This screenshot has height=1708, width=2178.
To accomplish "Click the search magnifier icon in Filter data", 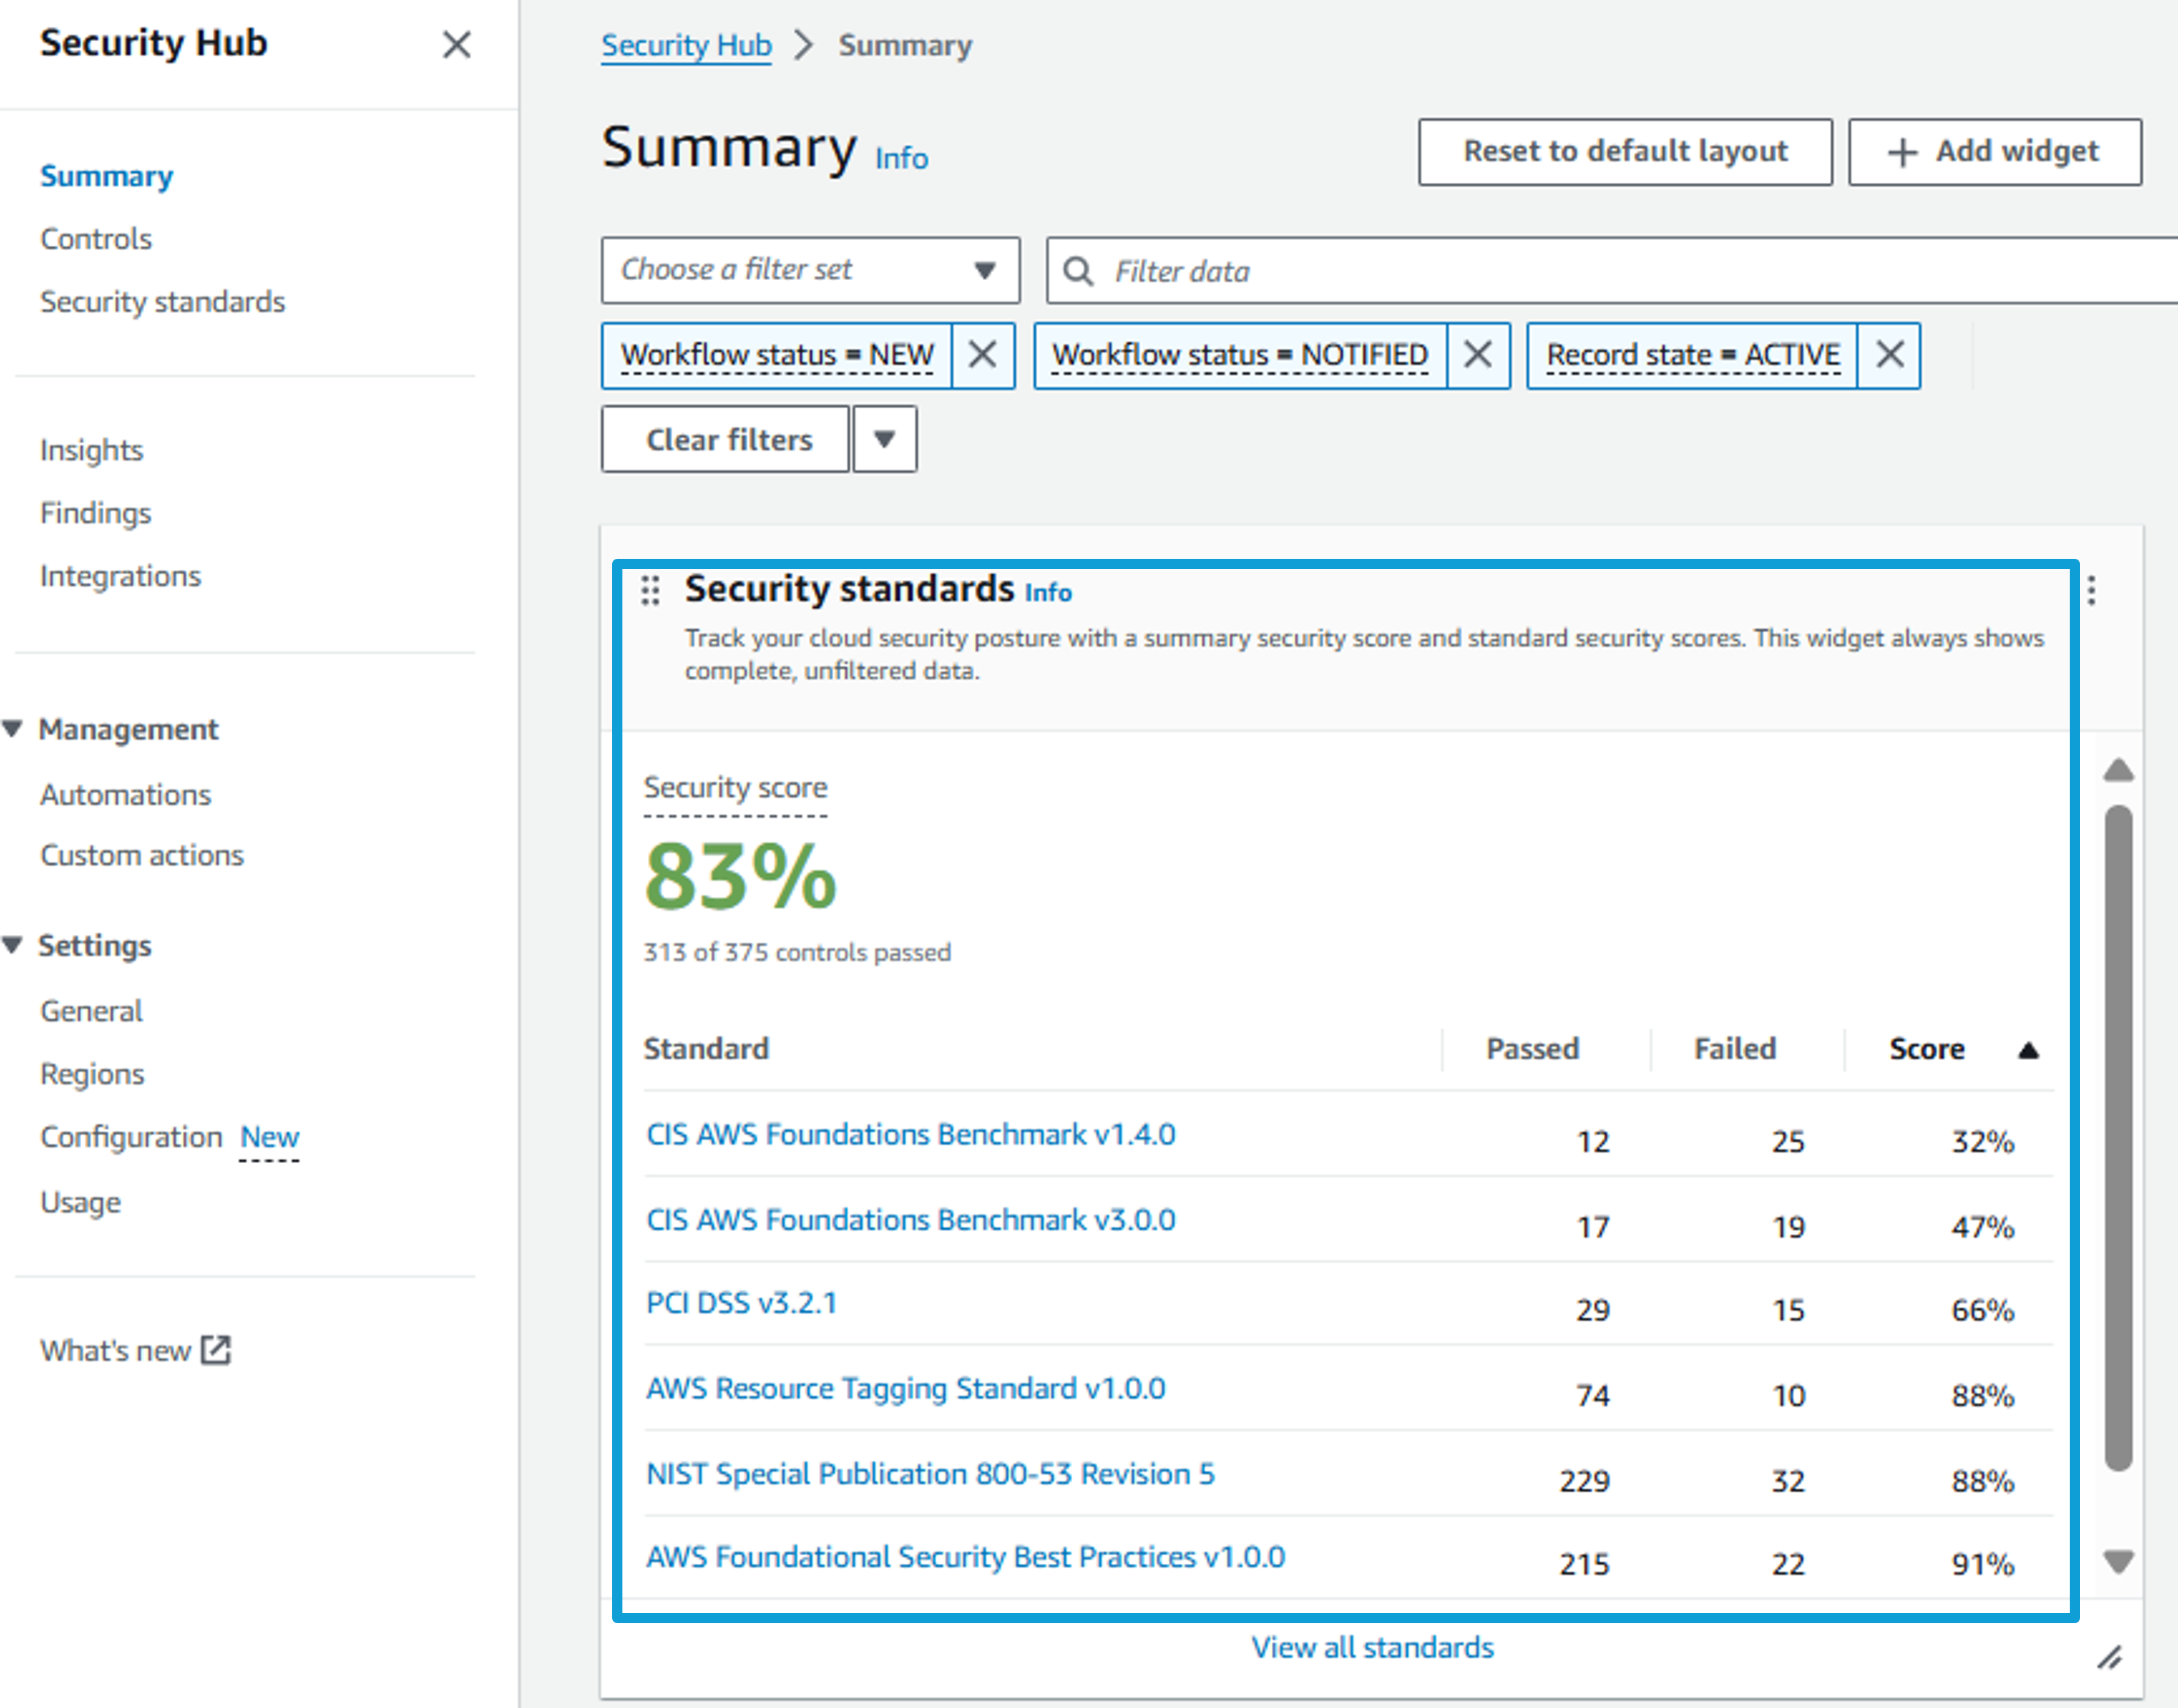I will tap(1077, 271).
